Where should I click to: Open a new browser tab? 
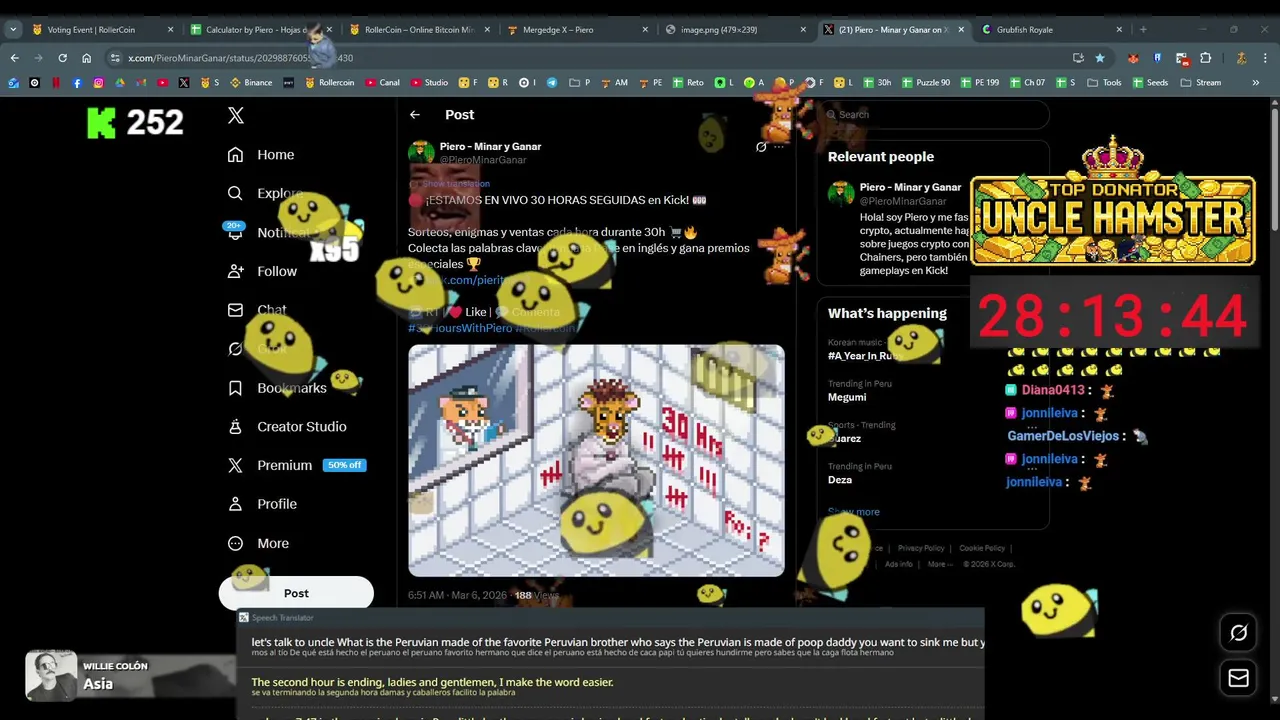(x=1143, y=30)
